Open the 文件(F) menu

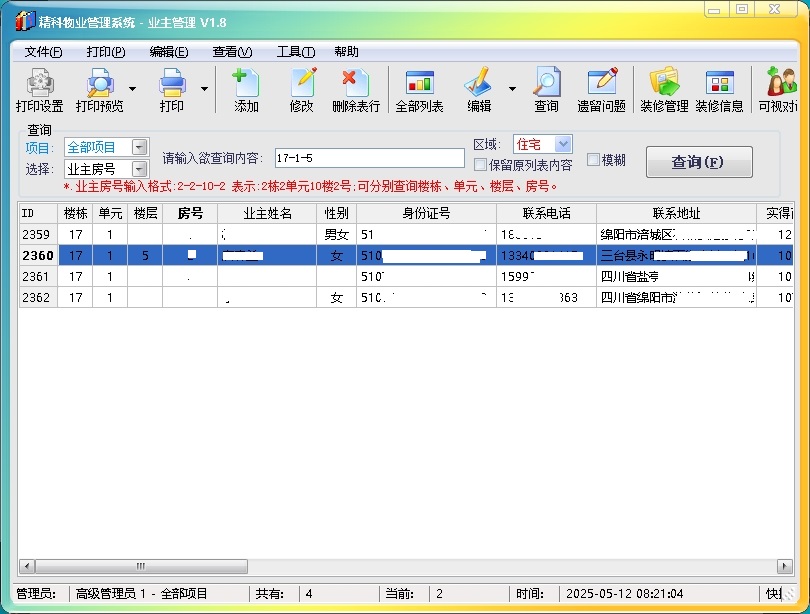click(43, 52)
